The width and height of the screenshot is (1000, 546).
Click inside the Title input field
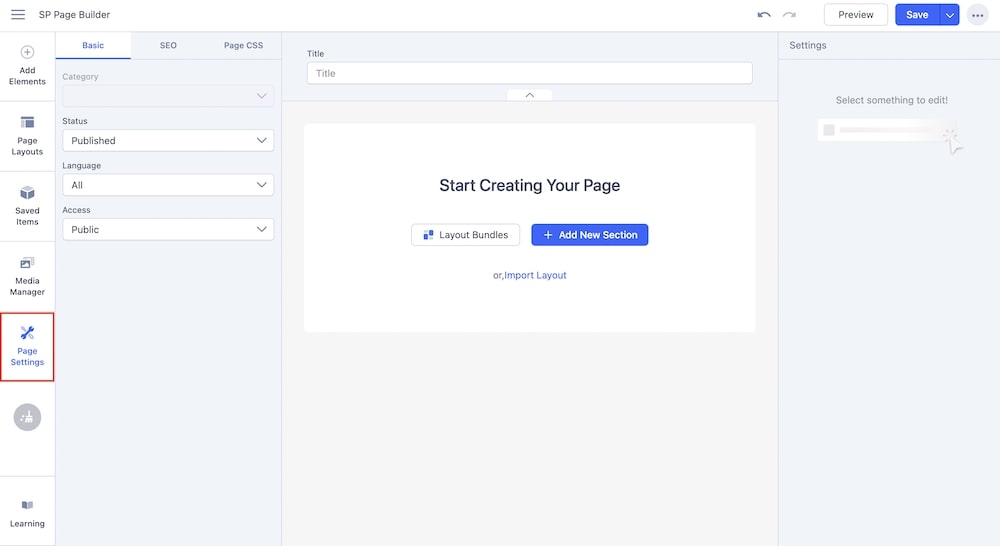529,73
